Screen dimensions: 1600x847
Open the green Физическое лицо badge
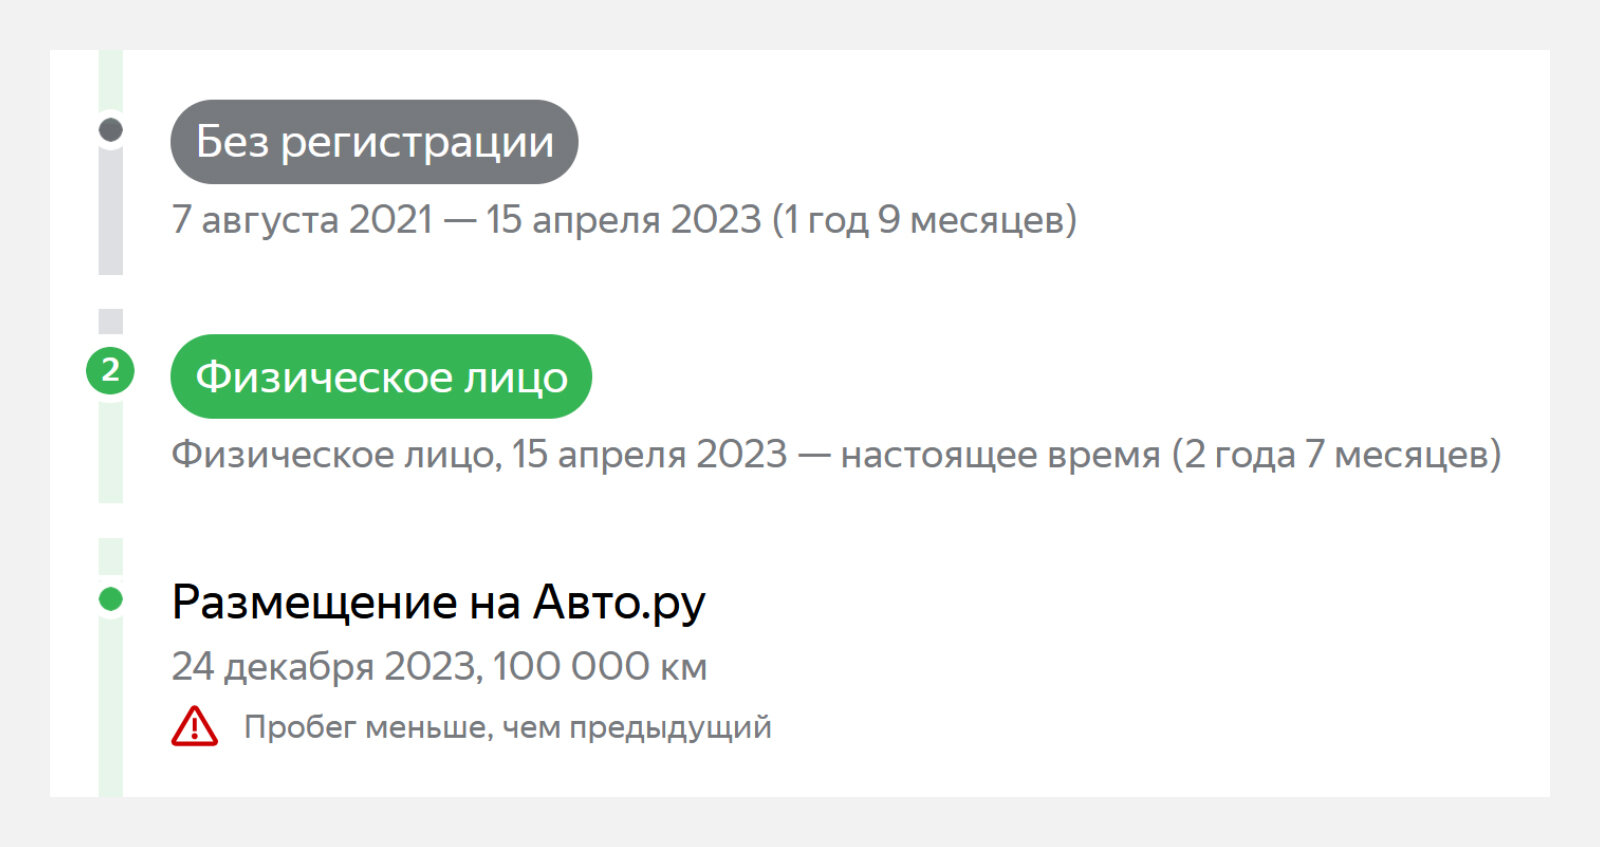tap(381, 376)
